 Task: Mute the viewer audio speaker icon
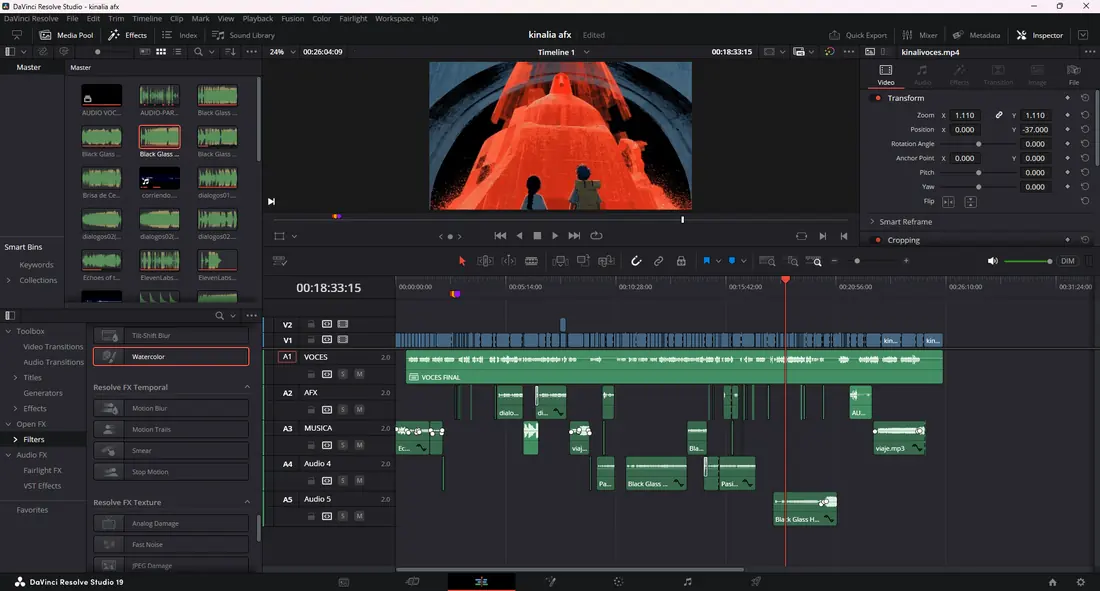[993, 261]
